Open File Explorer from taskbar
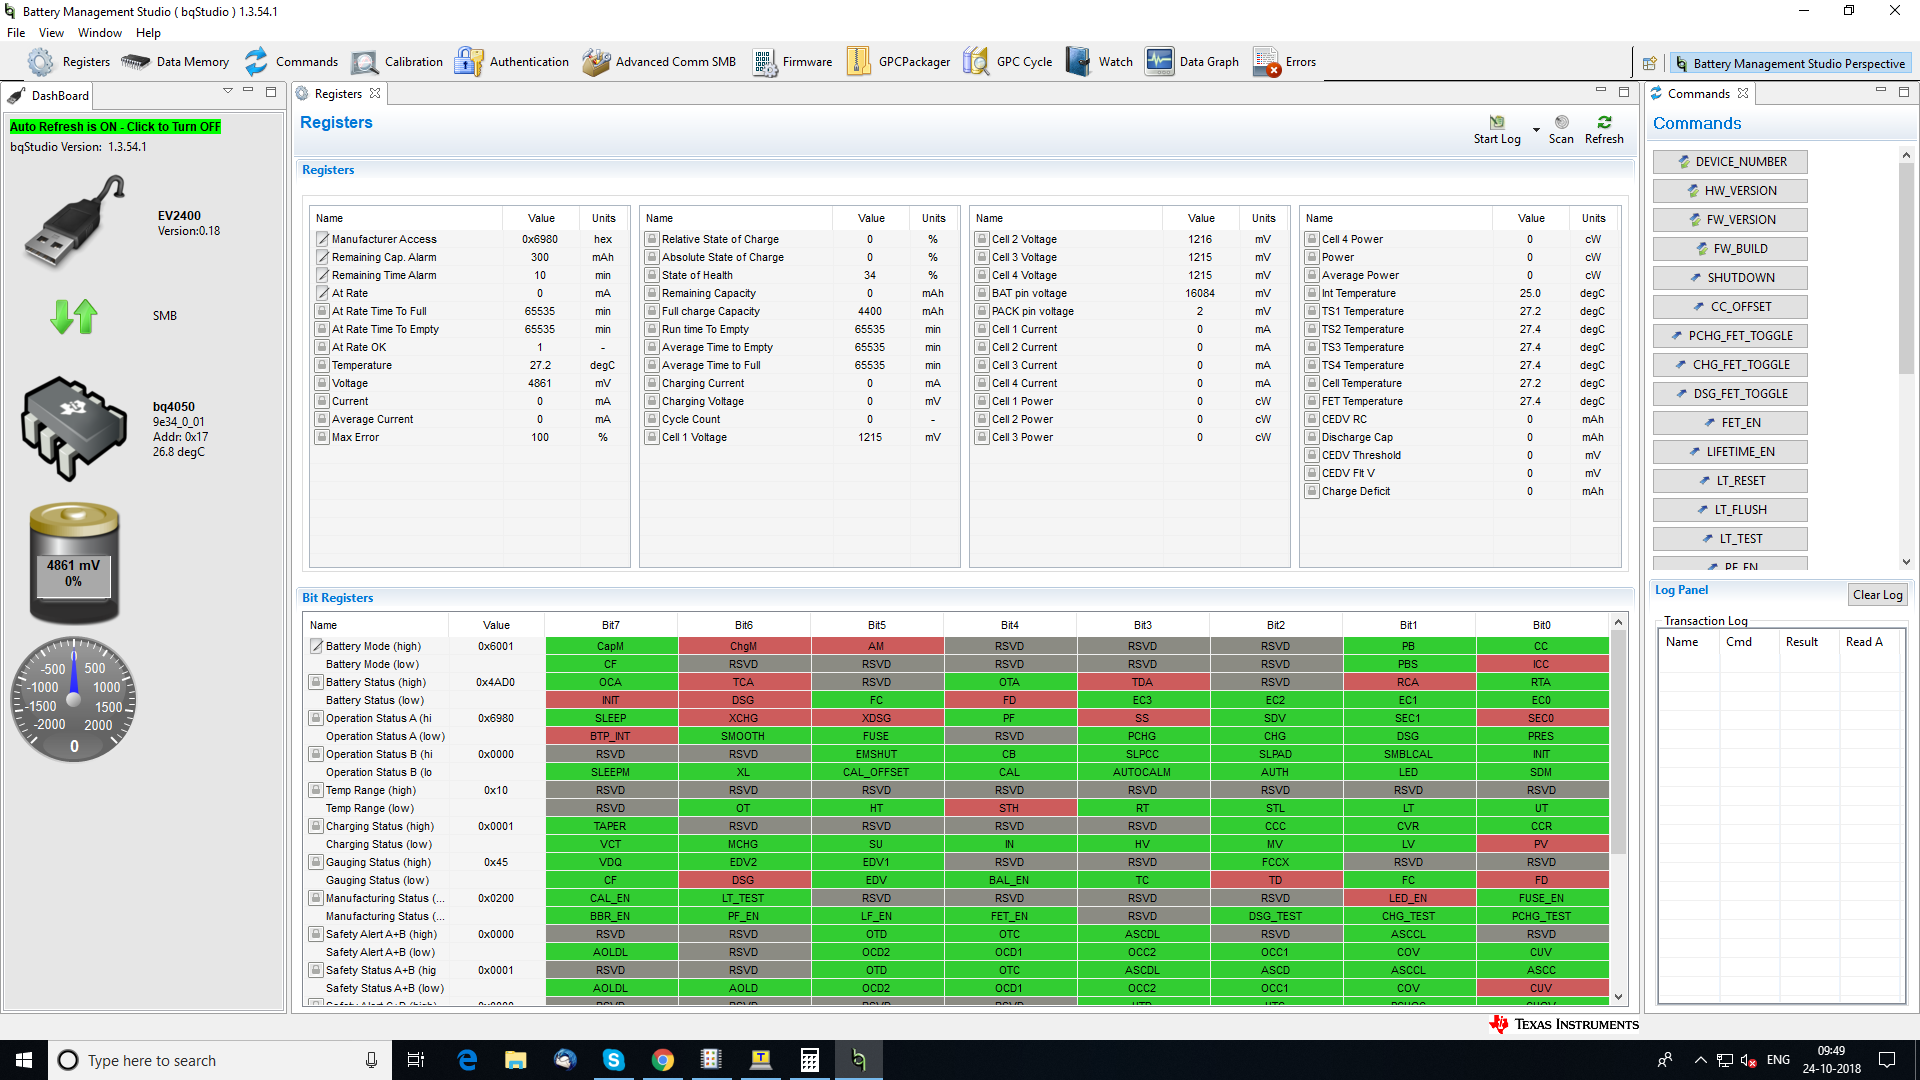Screen dimensions: 1920x1080 515,1060
